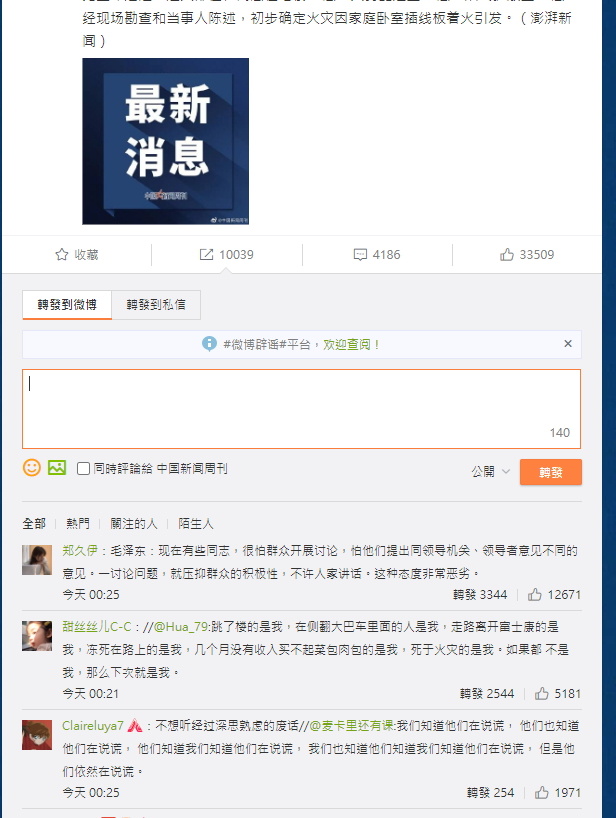Open Claireluya7's profile link
Image resolution: width=616 pixels, height=818 pixels.
point(93,726)
